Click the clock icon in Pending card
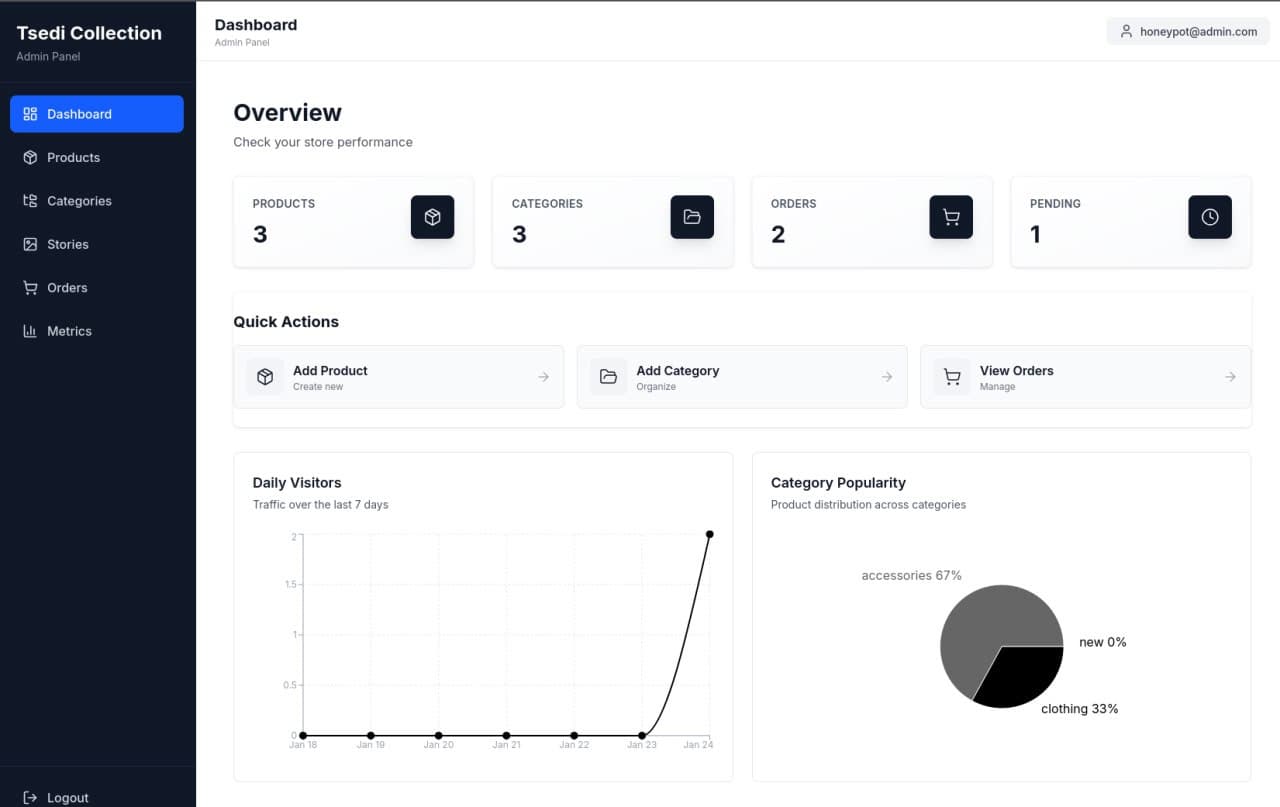 click(1209, 217)
